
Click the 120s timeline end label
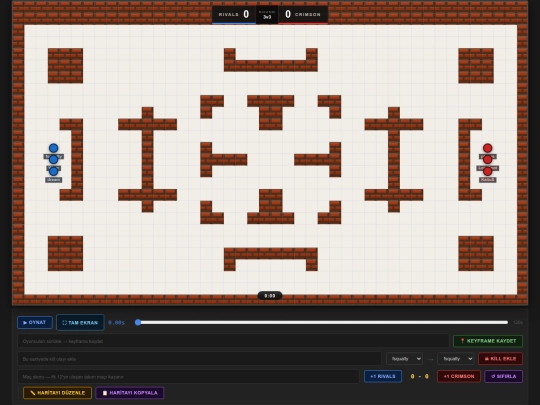click(x=518, y=322)
